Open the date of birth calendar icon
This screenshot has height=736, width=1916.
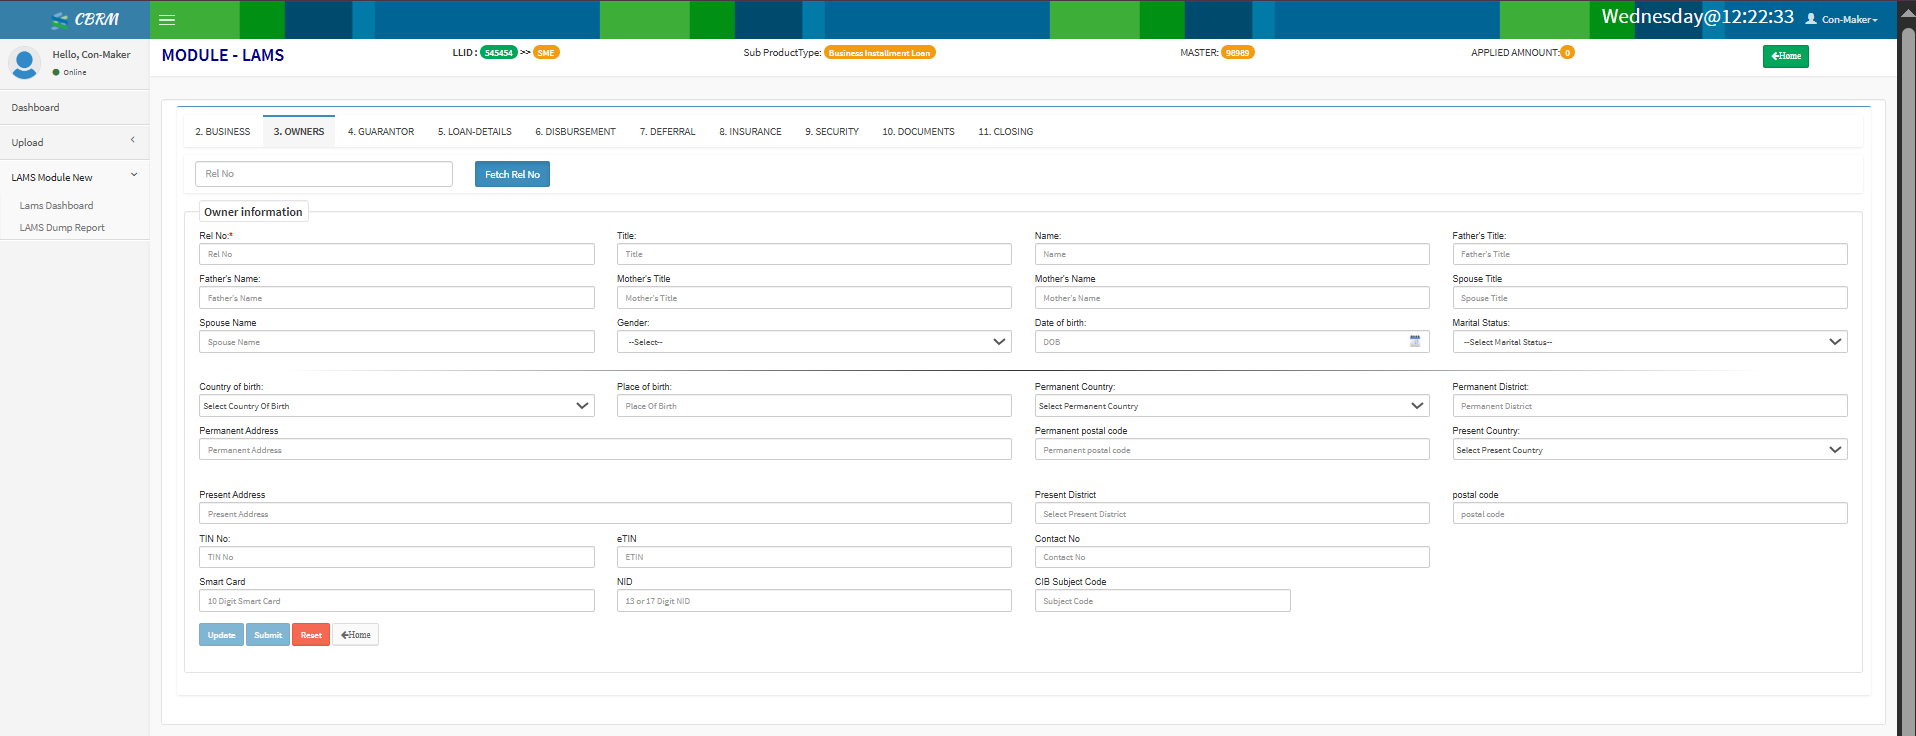pos(1414,341)
